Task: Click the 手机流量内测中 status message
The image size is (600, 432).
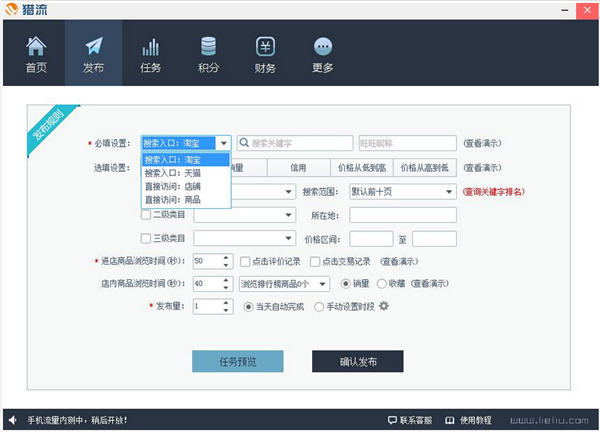Action: point(77,420)
